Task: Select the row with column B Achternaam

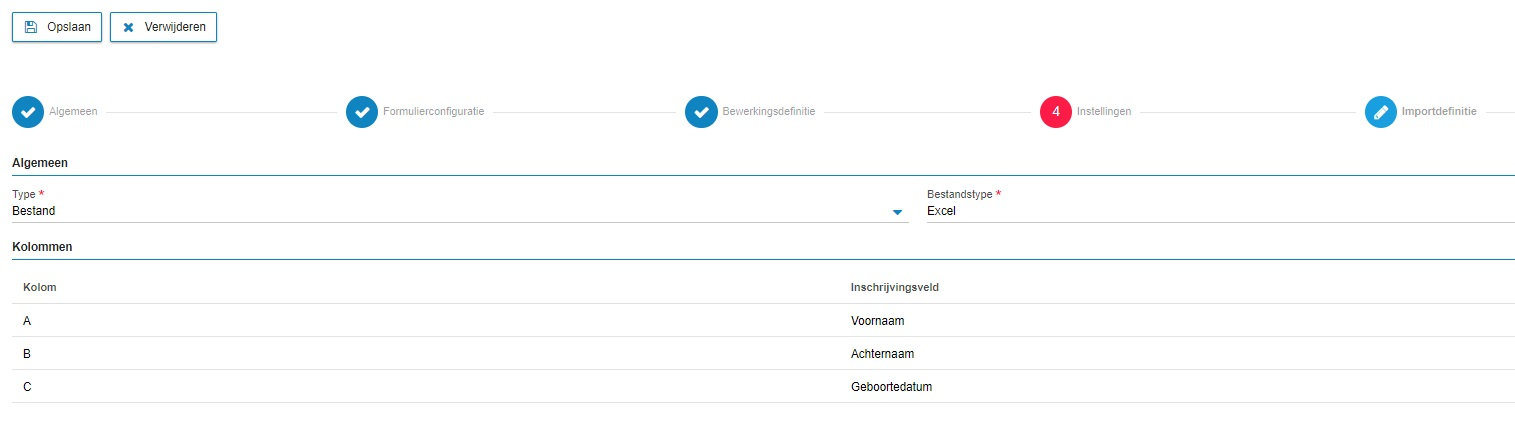Action: click(763, 354)
